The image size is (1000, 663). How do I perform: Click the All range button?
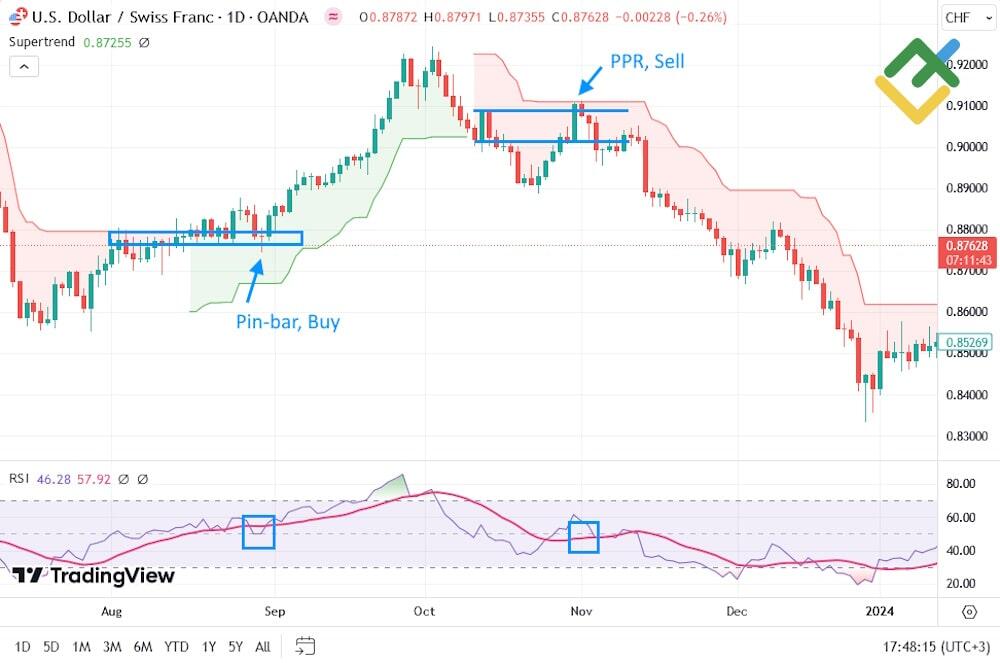[x=262, y=647]
